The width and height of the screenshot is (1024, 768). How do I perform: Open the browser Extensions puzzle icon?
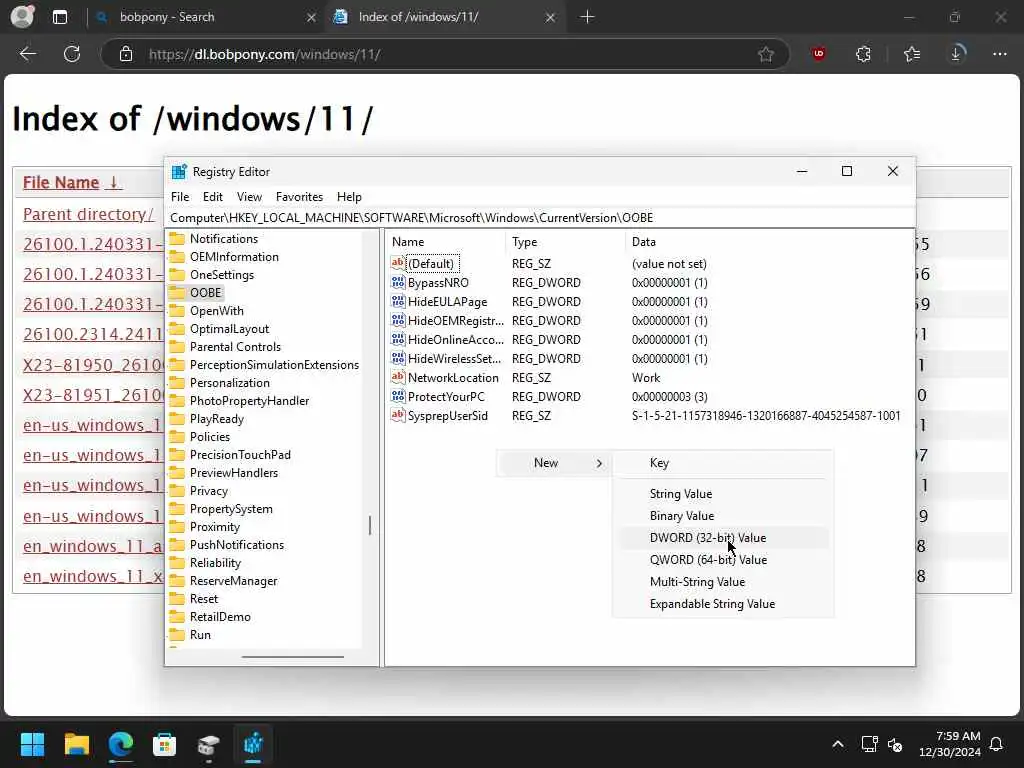point(863,54)
